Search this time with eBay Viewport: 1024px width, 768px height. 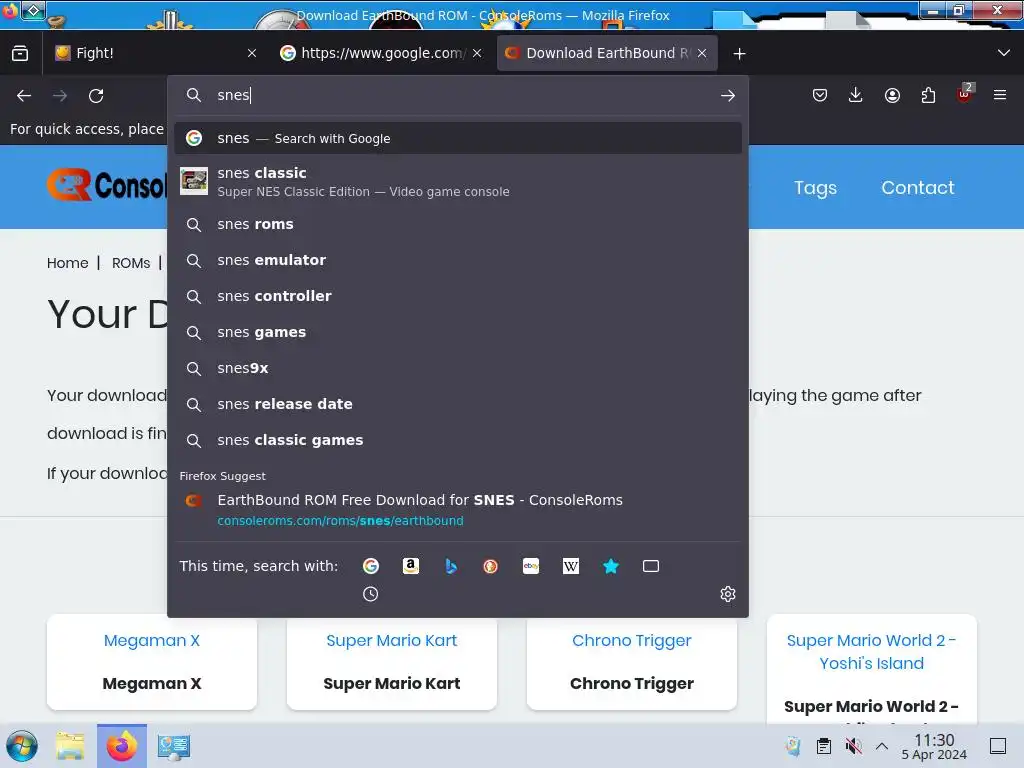click(x=531, y=566)
